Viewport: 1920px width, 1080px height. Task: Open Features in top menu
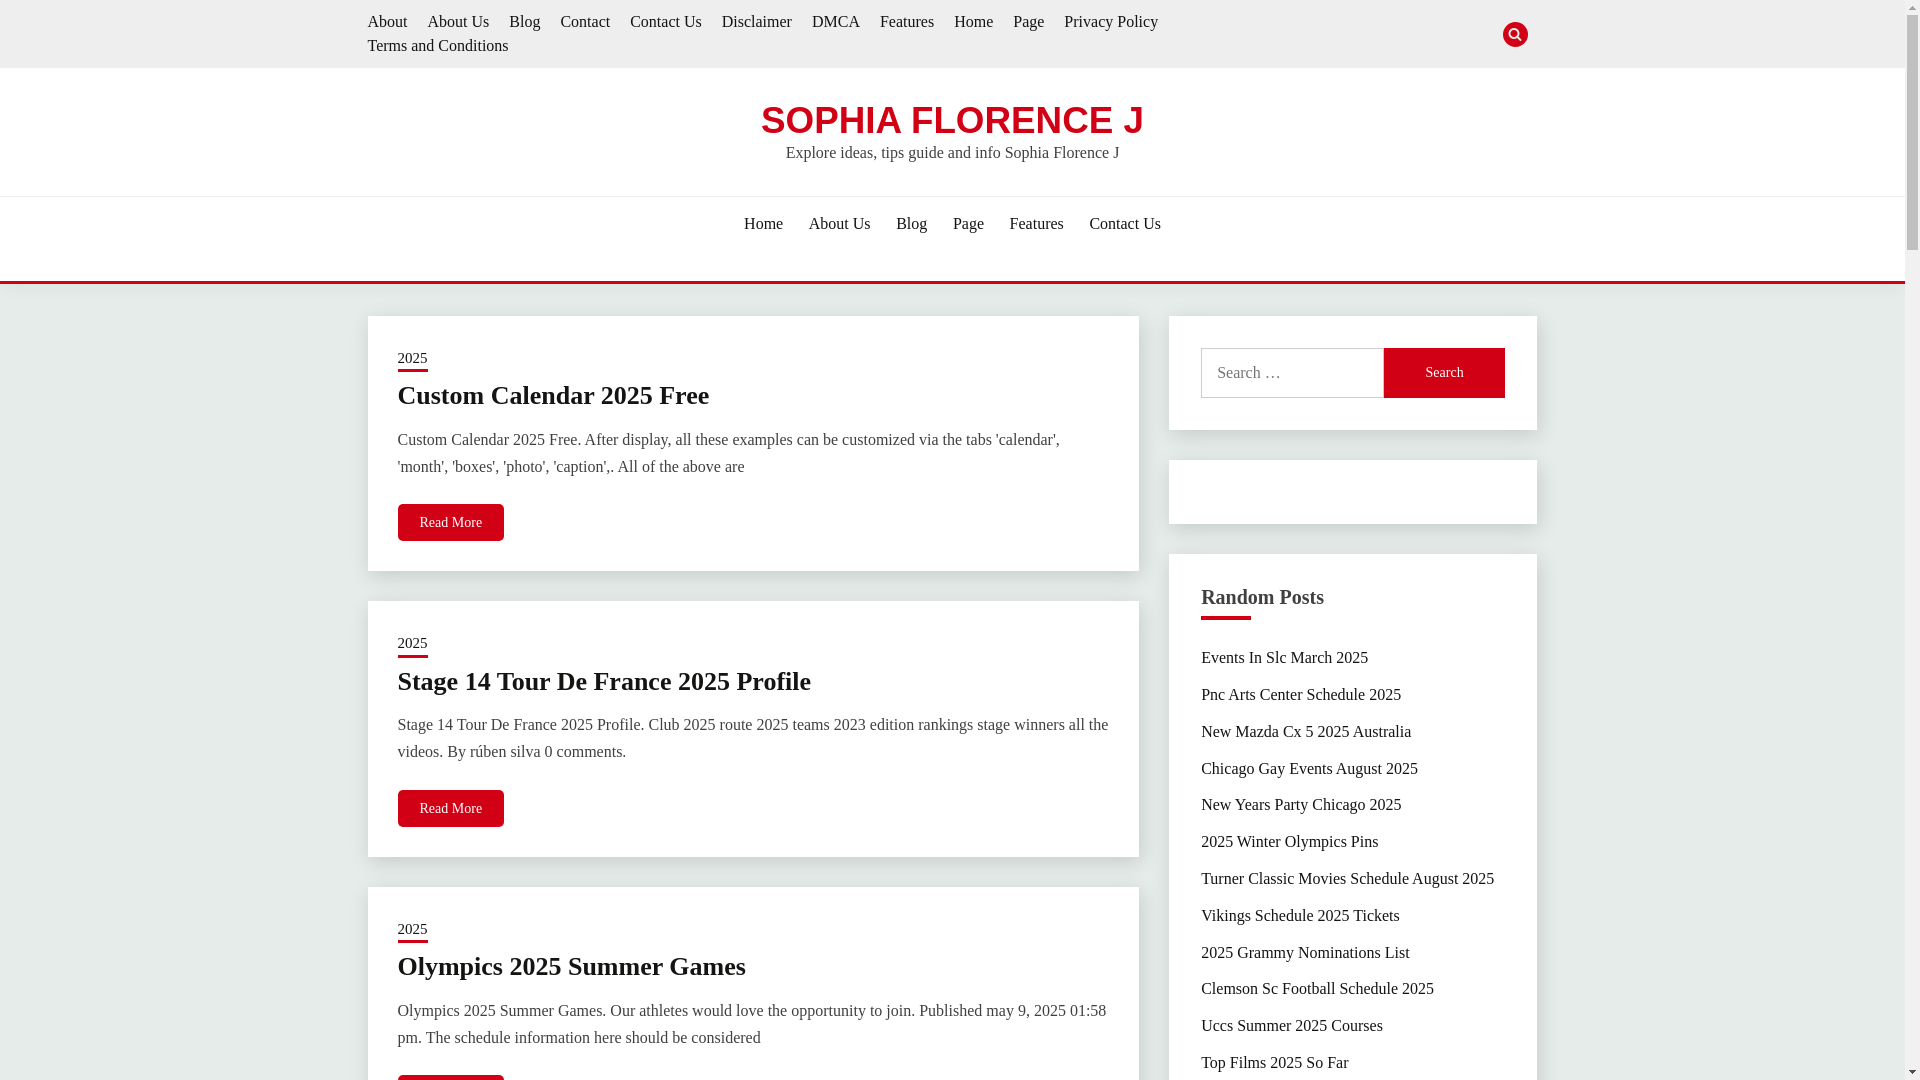pos(906,22)
